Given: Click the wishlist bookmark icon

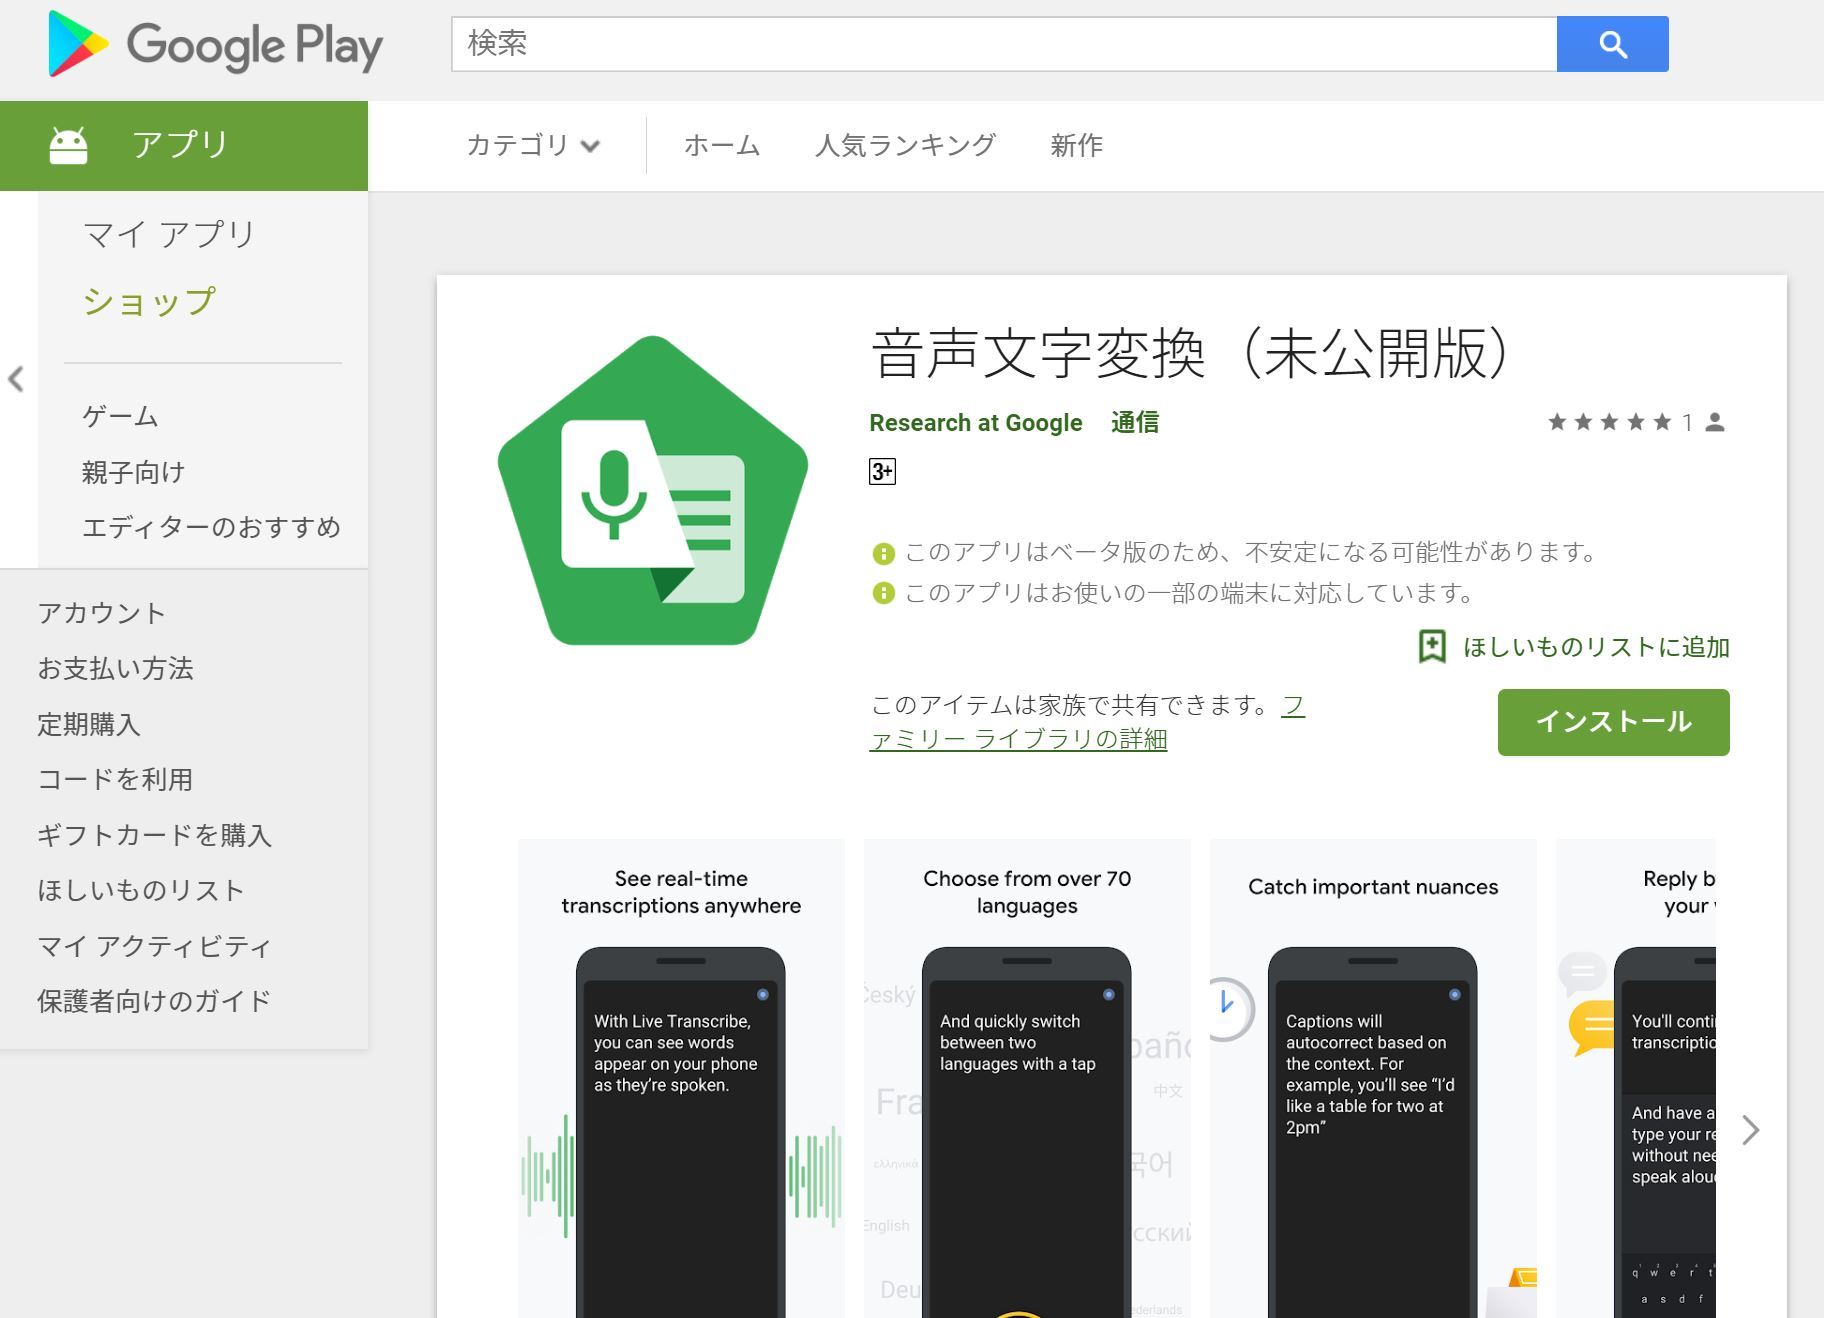Looking at the screenshot, I should tap(1432, 647).
